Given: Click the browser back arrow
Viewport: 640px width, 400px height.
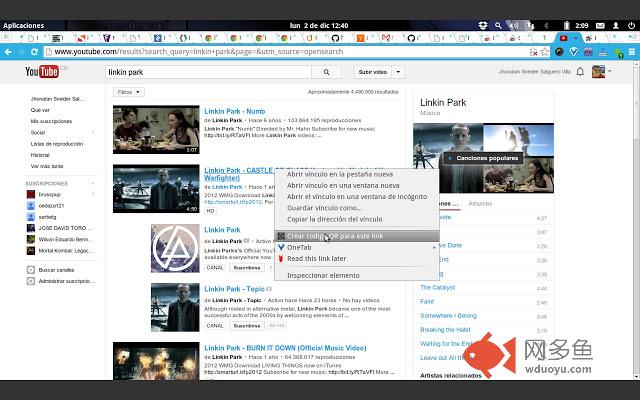Looking at the screenshot, I should pos(8,52).
